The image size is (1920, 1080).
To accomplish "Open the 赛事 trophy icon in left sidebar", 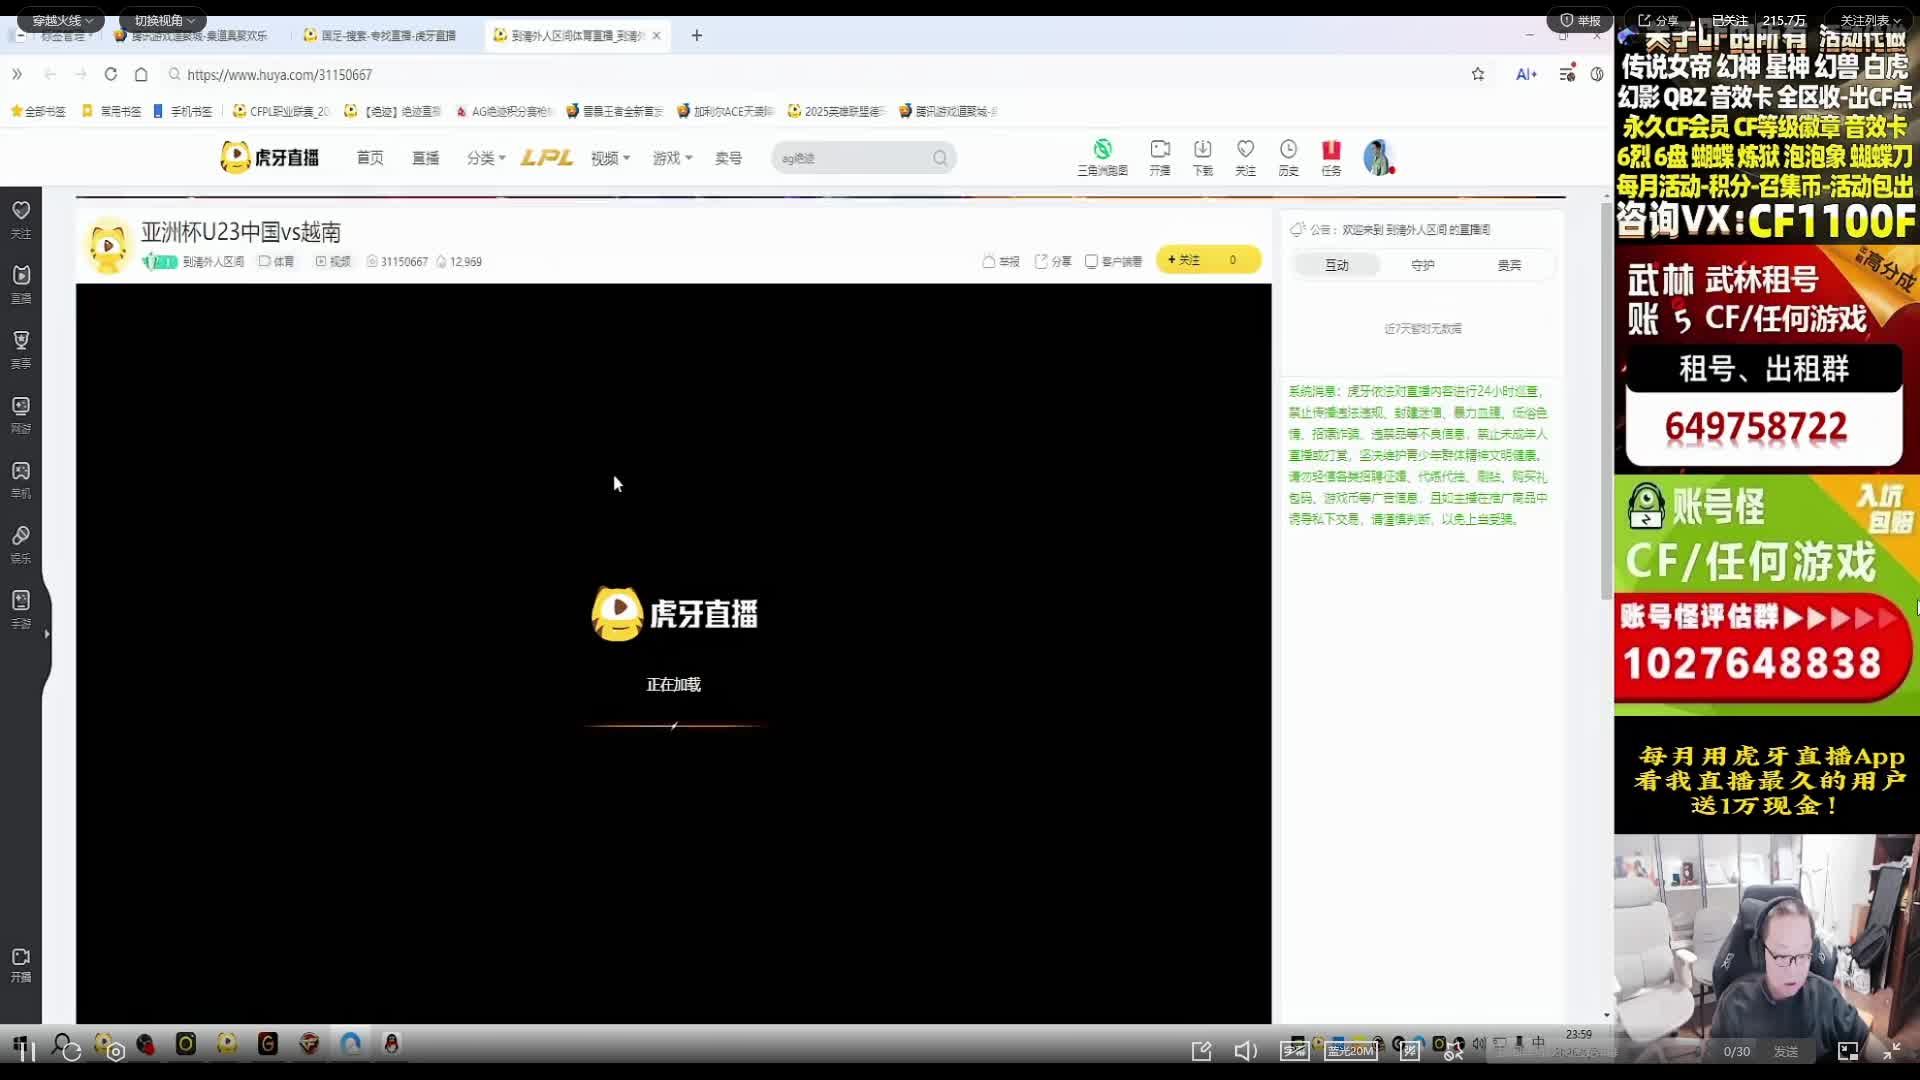I will pyautogui.click(x=21, y=341).
